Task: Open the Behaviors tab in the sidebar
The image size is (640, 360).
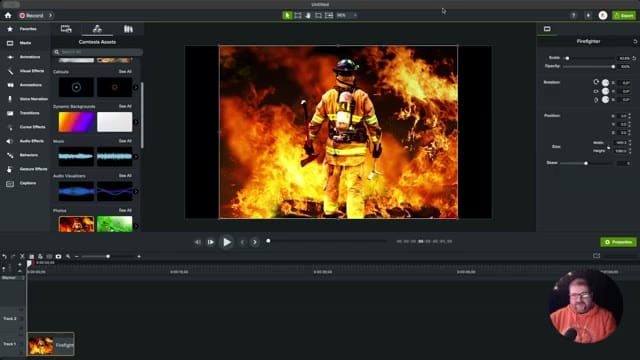Action: pyautogui.click(x=25, y=155)
